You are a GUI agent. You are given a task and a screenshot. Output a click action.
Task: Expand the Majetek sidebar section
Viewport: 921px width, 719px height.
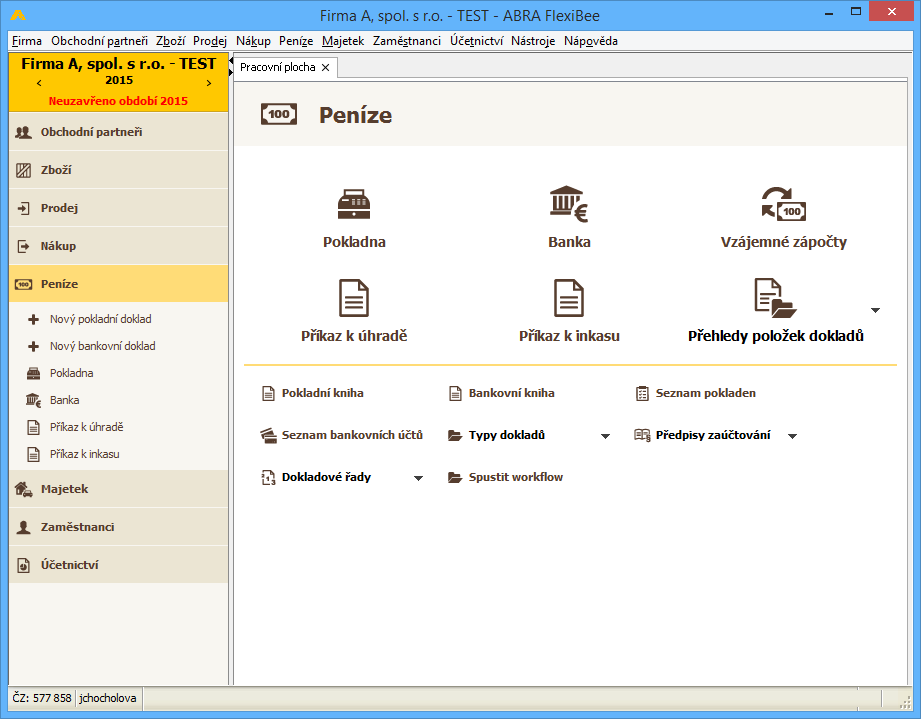(64, 489)
